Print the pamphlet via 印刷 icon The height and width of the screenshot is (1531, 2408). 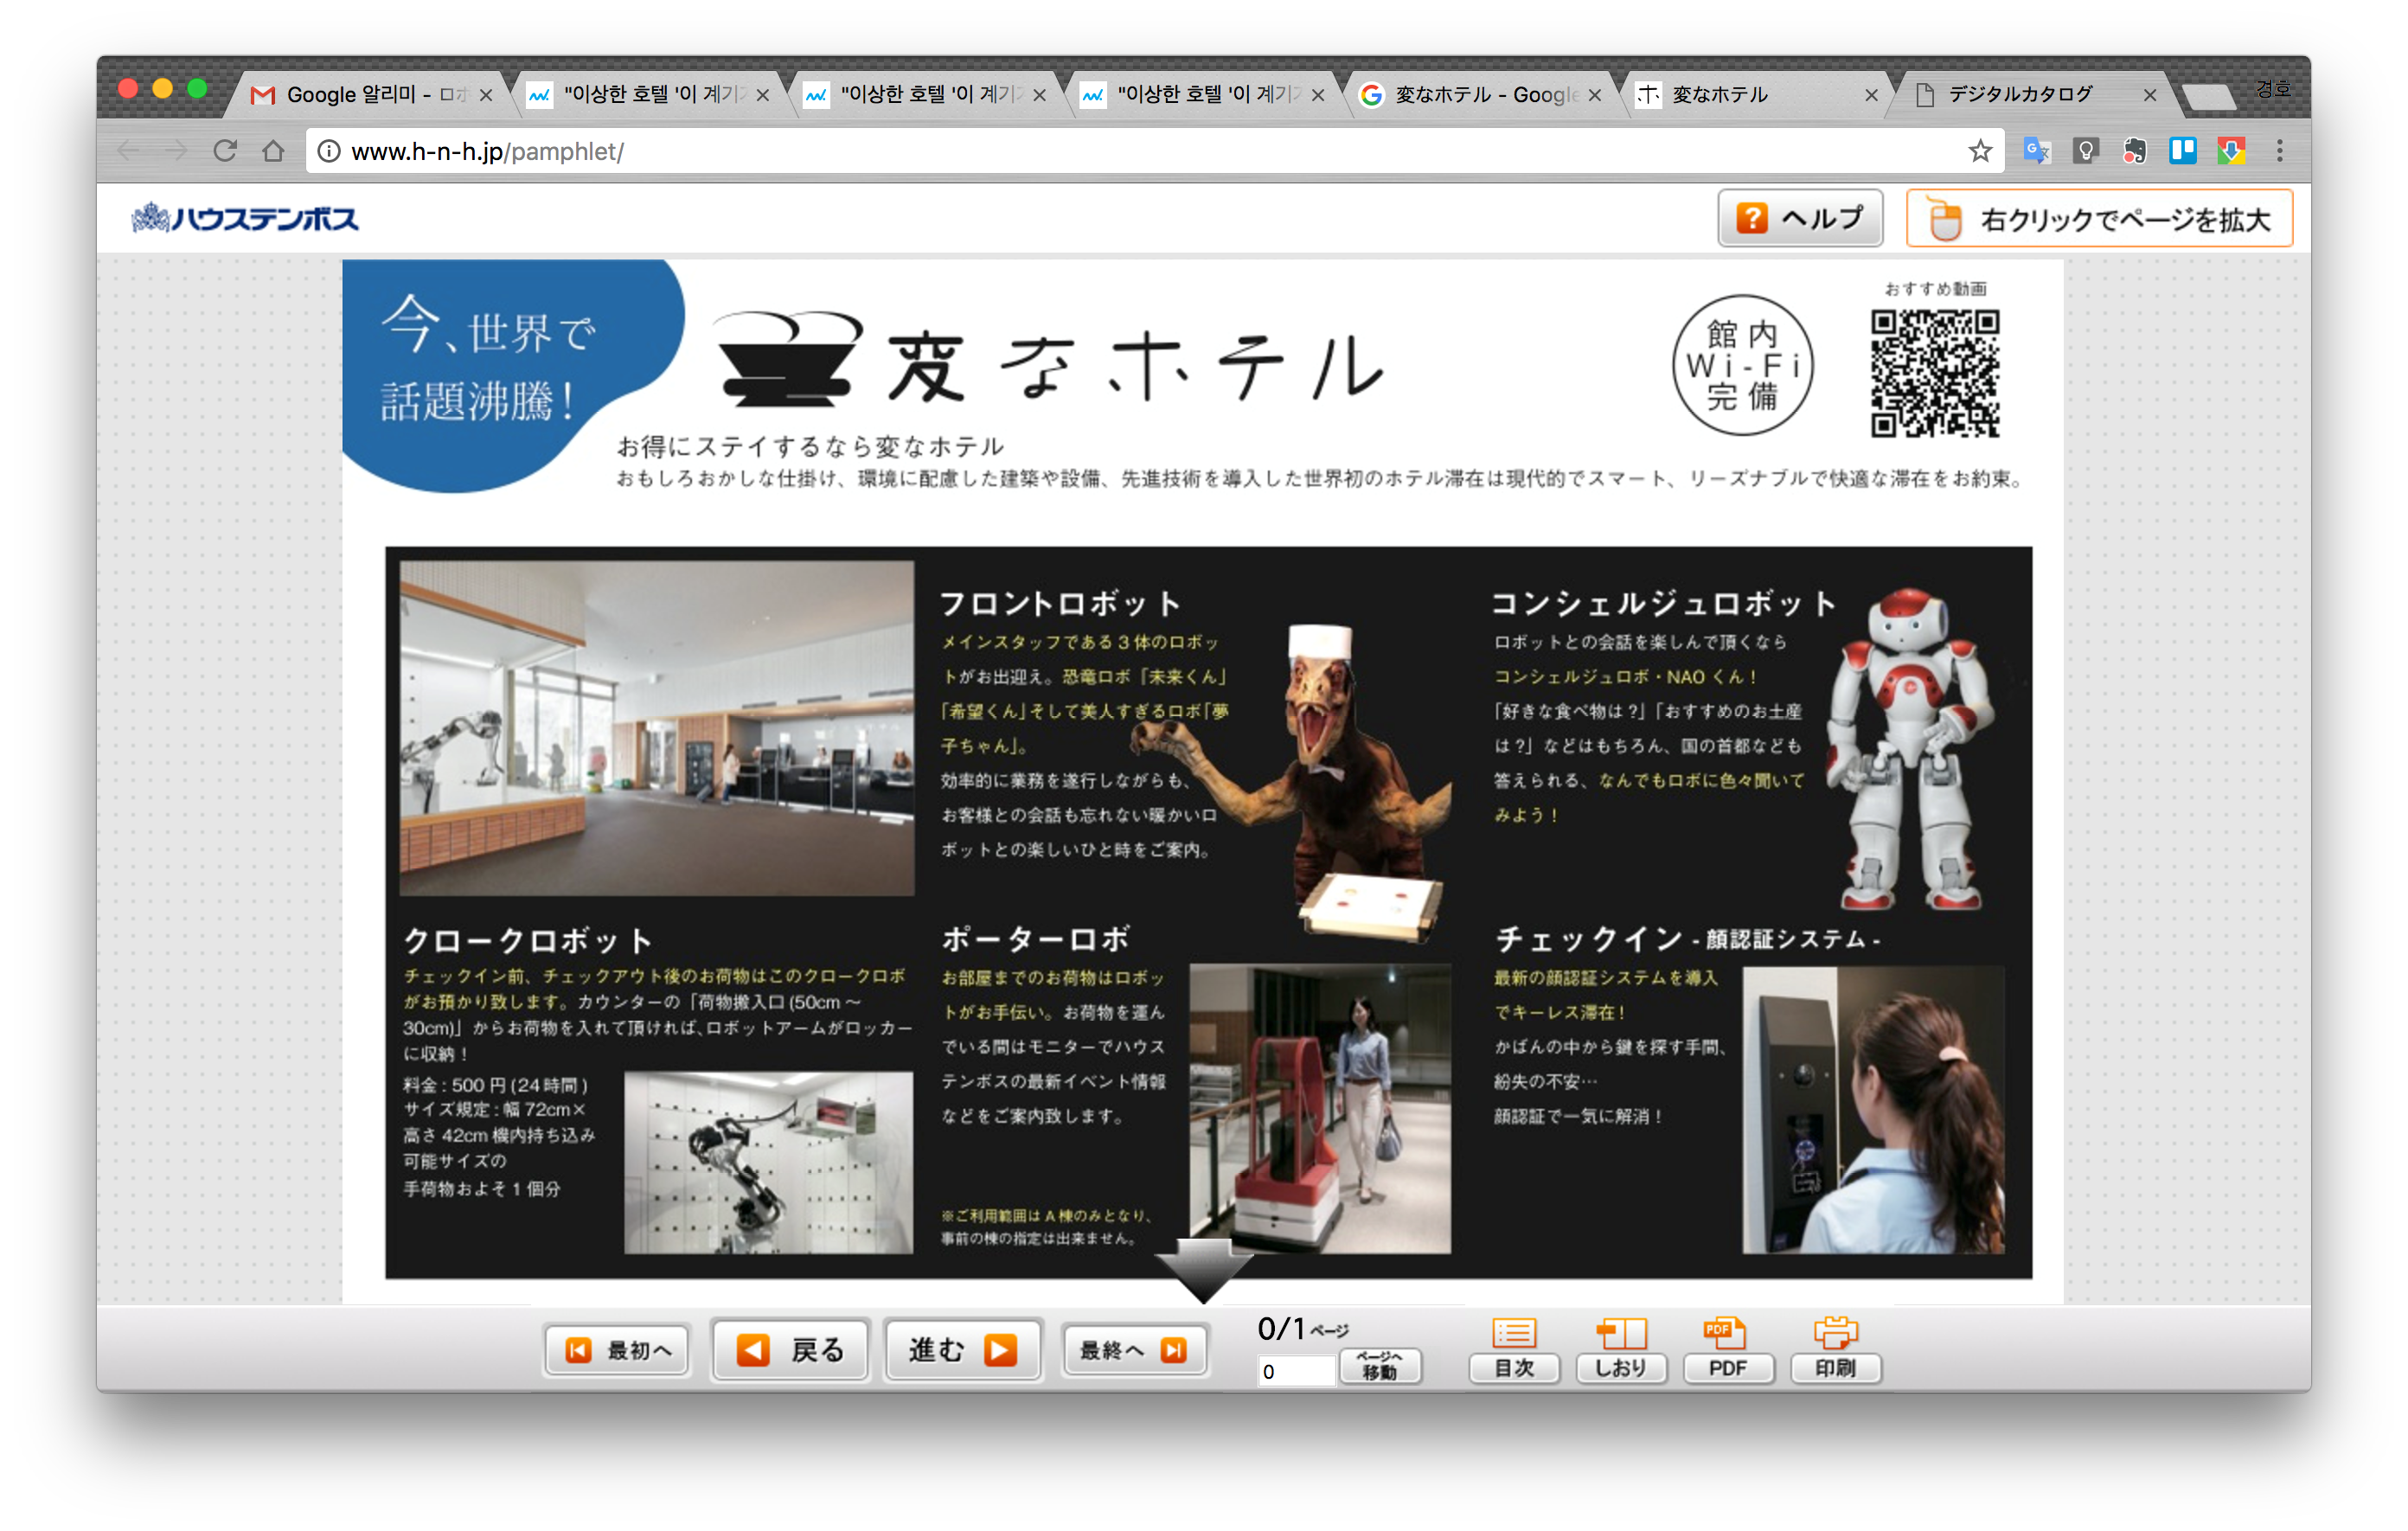(1835, 1349)
